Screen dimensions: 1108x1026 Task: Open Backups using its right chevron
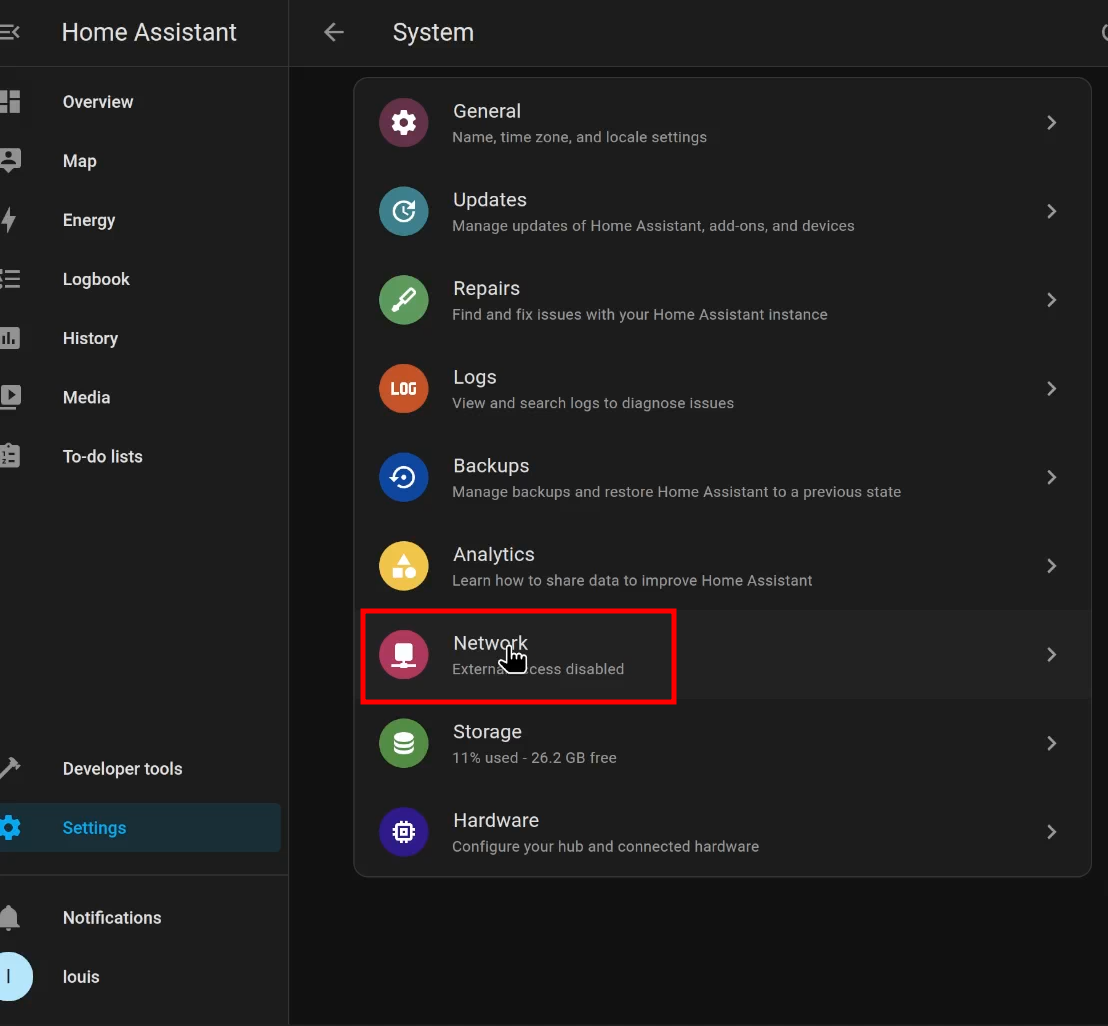pyautogui.click(x=1051, y=478)
